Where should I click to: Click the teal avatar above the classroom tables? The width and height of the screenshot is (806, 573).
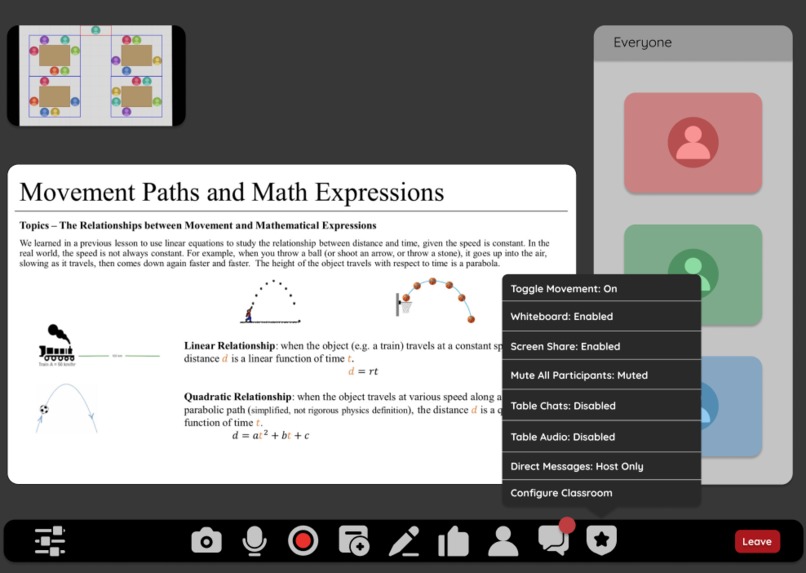pos(96,30)
